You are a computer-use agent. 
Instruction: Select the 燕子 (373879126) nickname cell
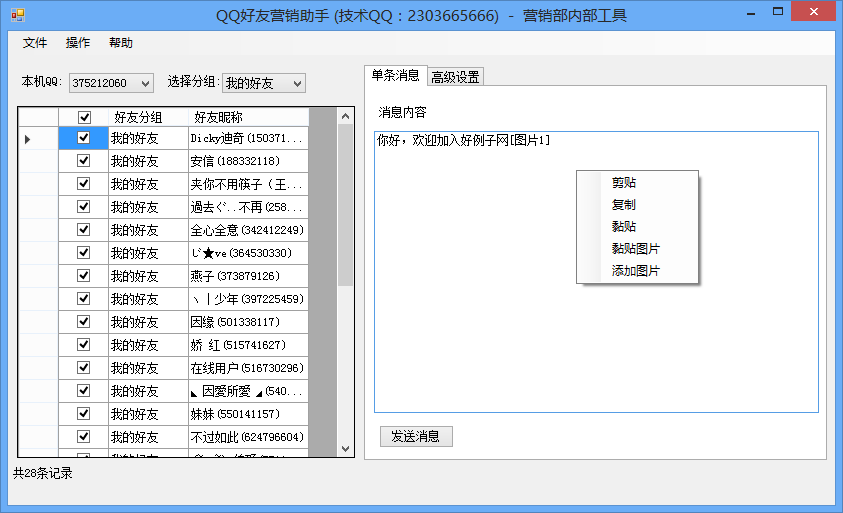pyautogui.click(x=248, y=276)
